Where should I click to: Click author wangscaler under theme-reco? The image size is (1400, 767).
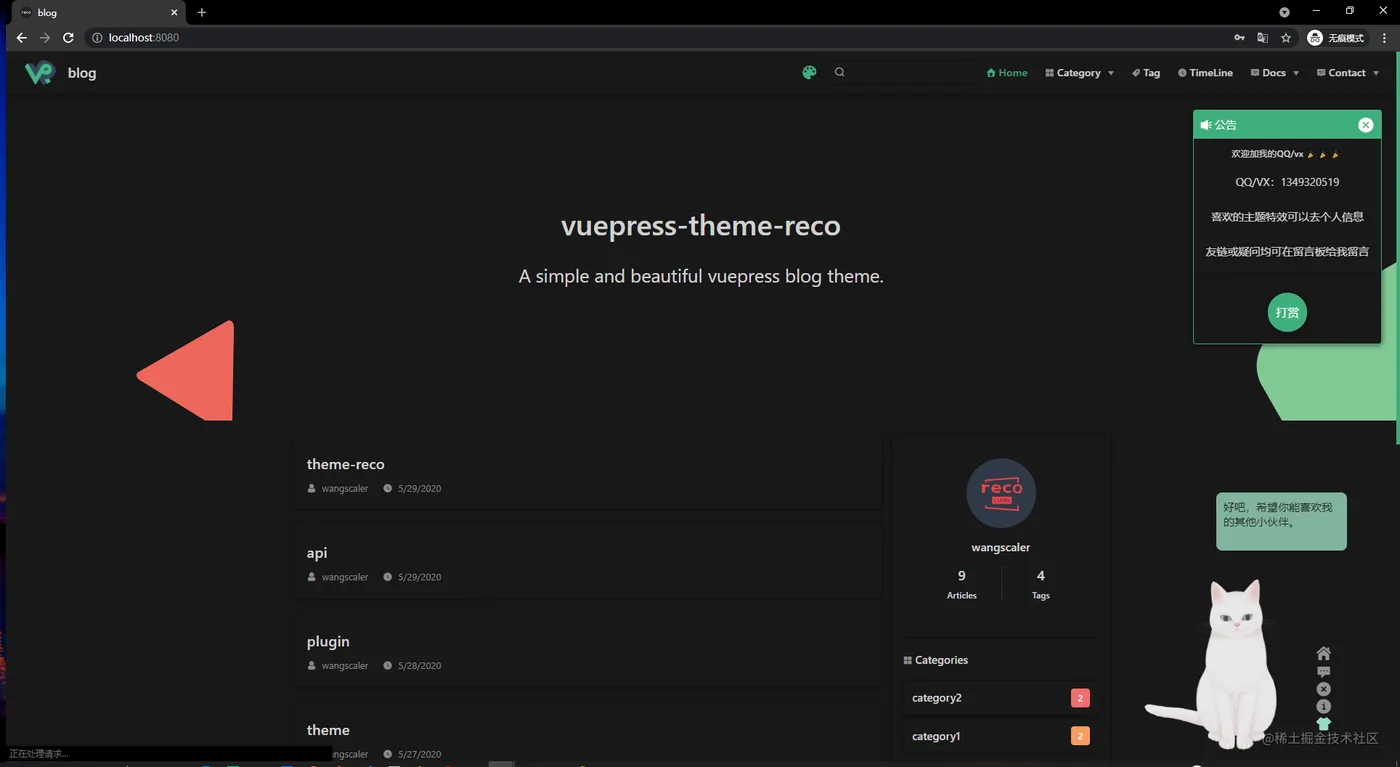click(x=345, y=489)
